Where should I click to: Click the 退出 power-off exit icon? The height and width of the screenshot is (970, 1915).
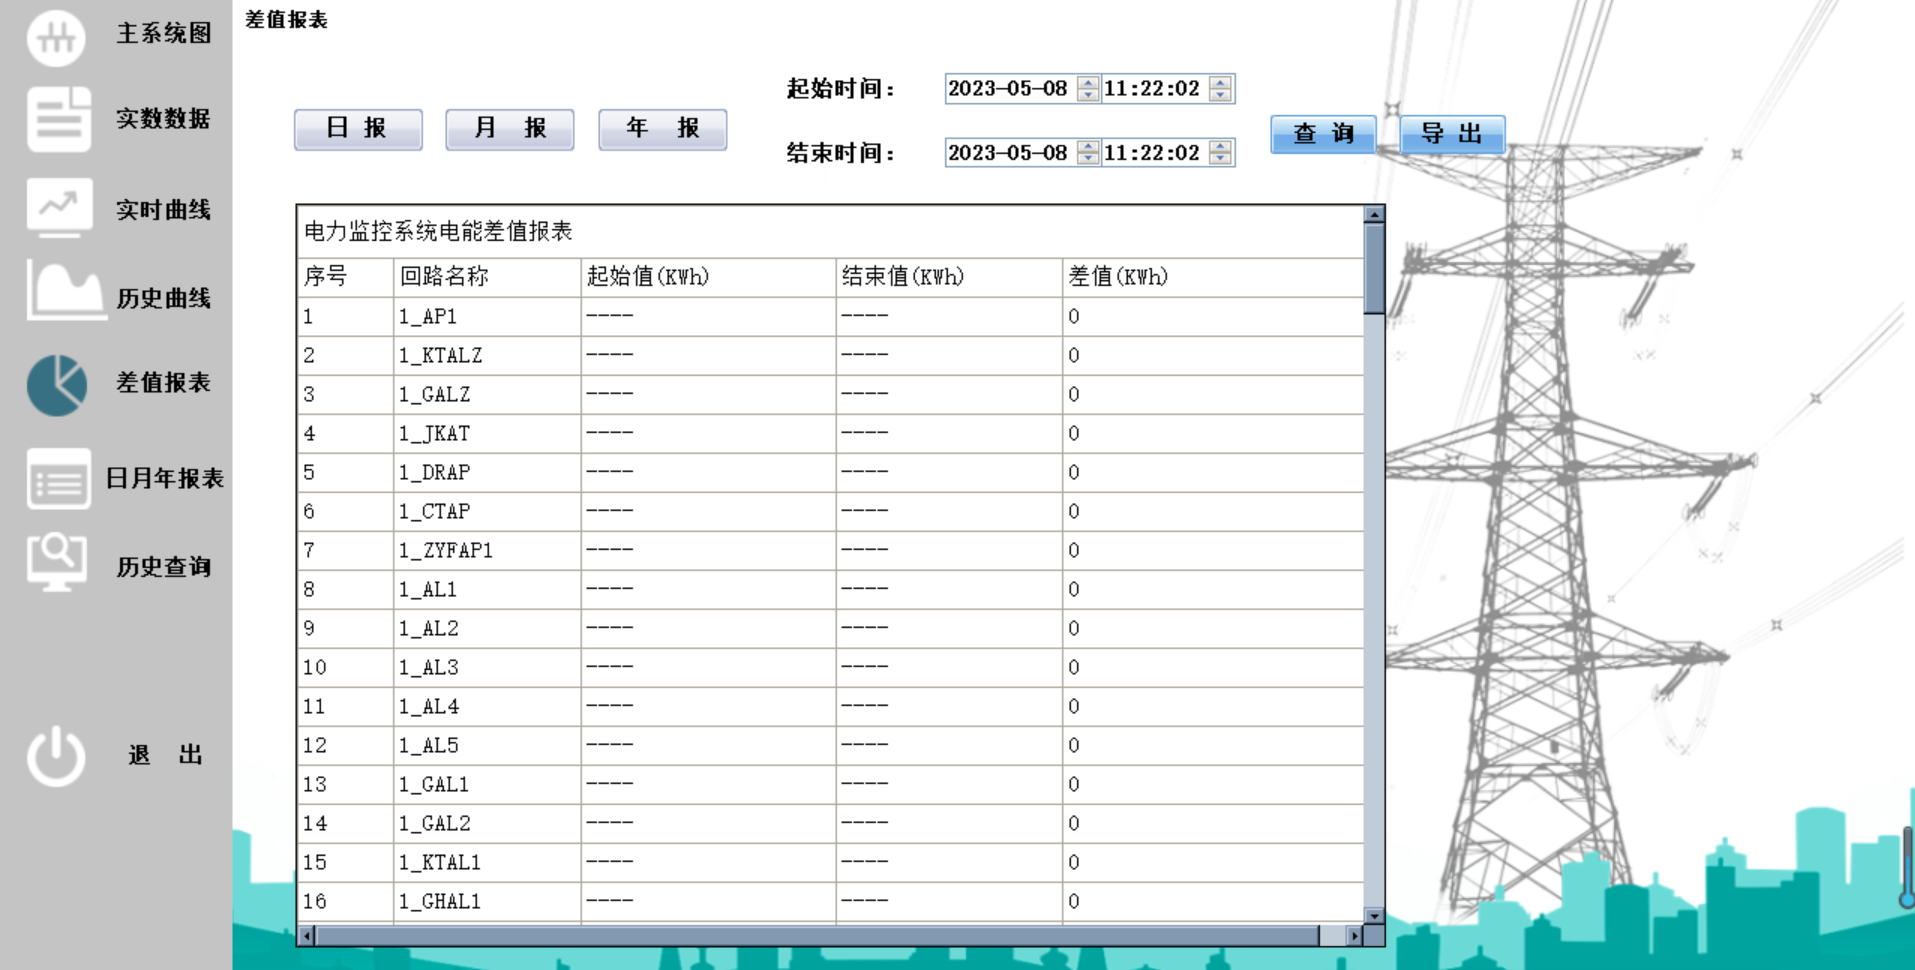57,755
